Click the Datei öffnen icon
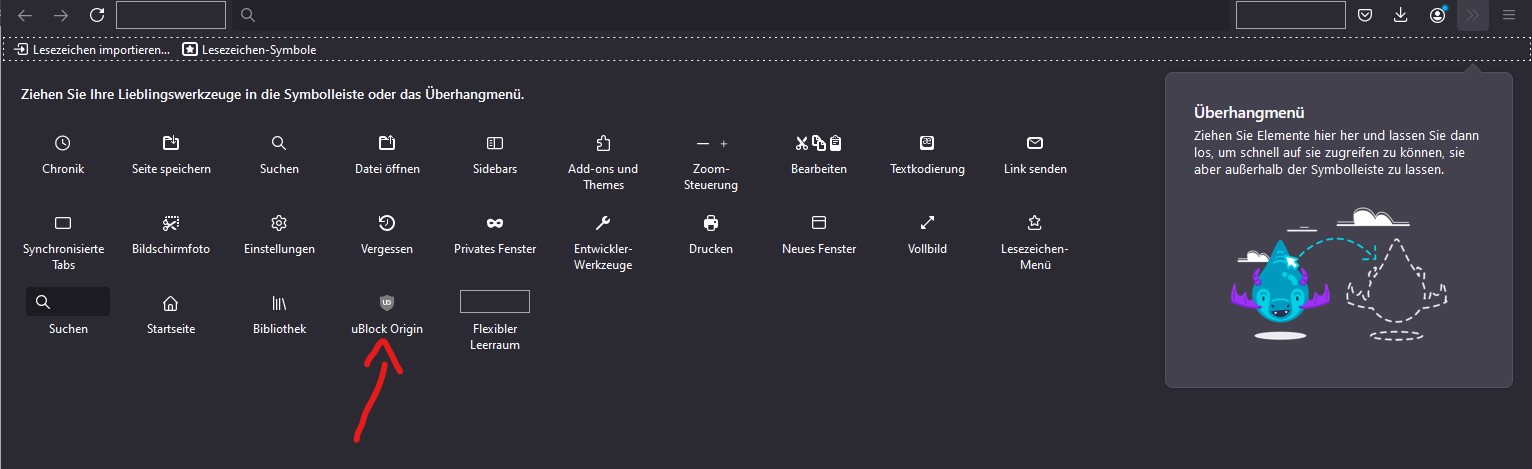The width and height of the screenshot is (1532, 469). [387, 143]
